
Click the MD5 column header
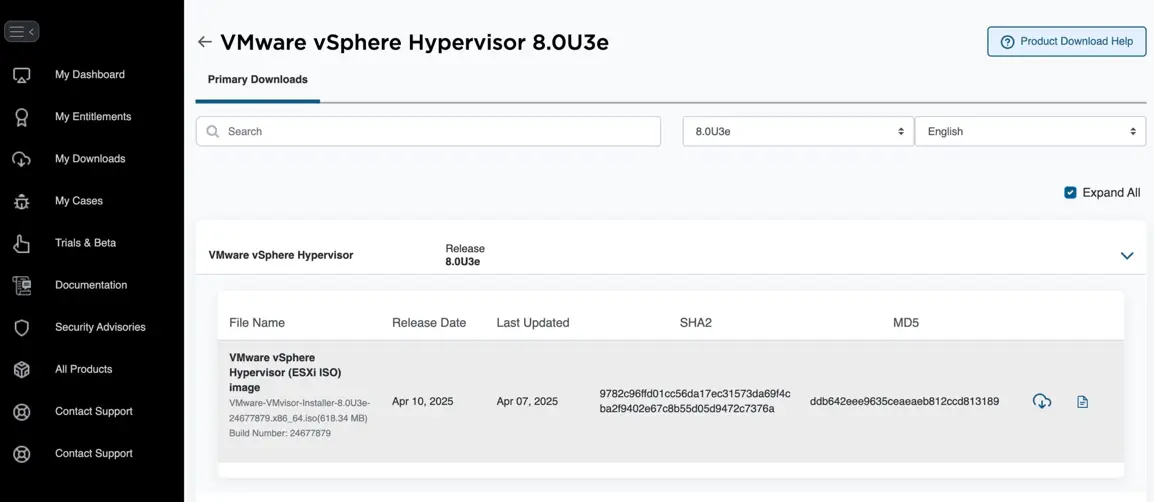pos(906,322)
